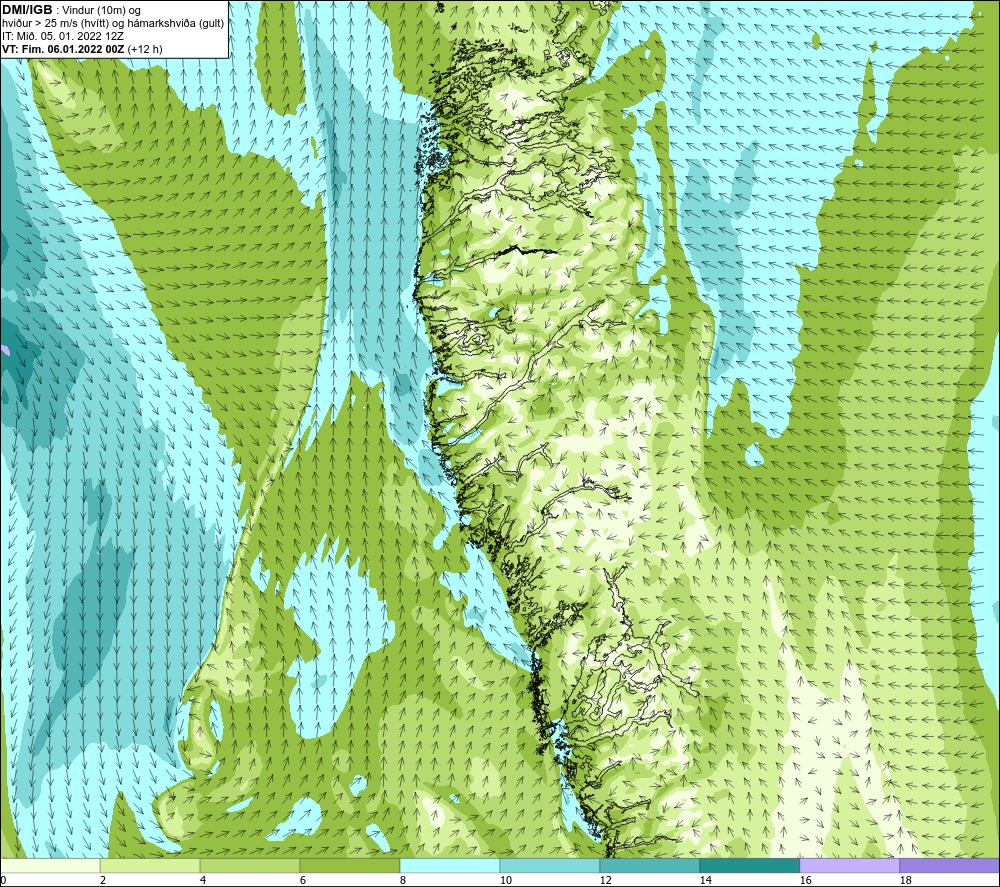
Task: Click the 10–12 m/s cyan legend swatch
Action: pos(550,865)
